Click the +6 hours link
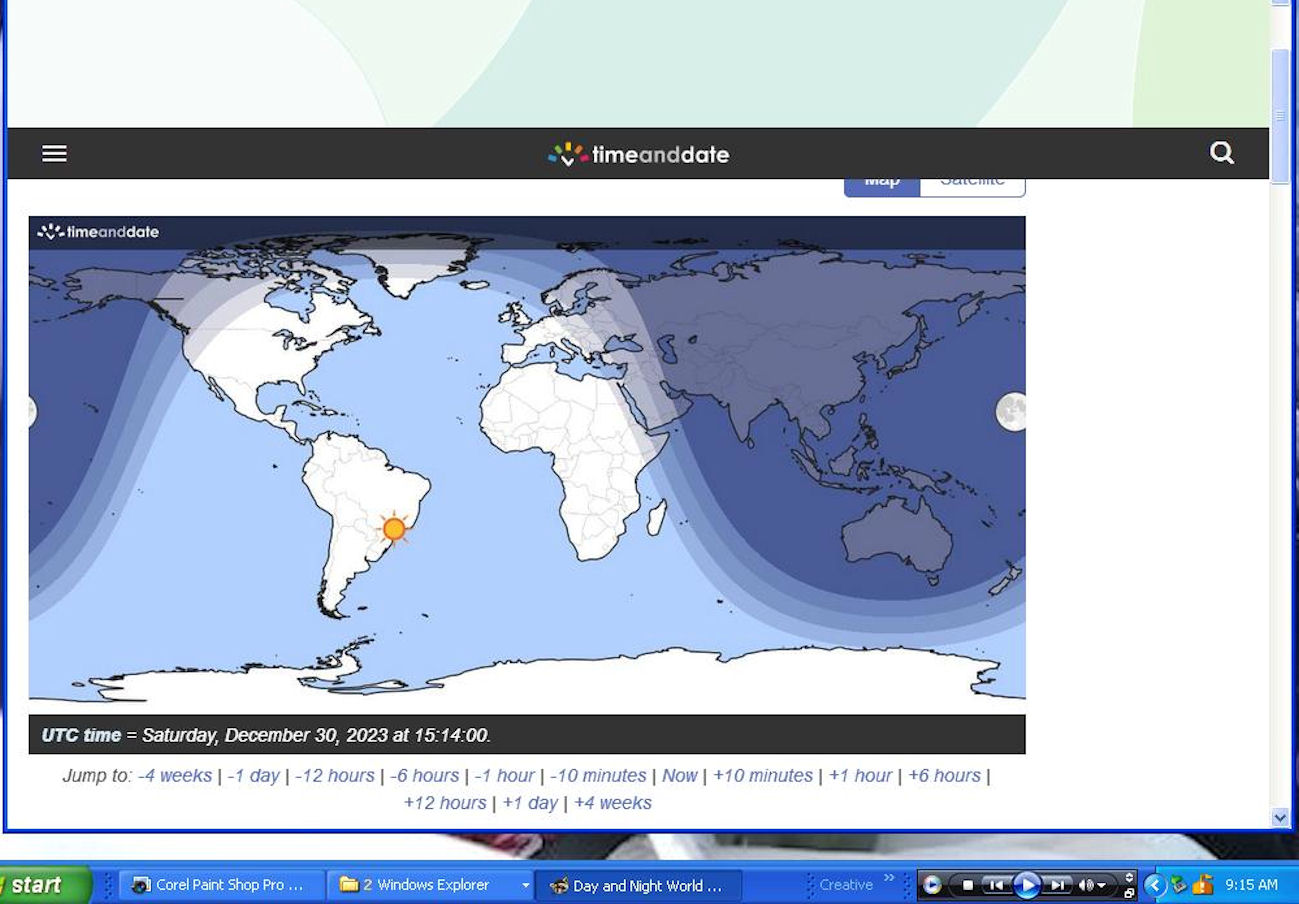Viewport: 1299px width, 904px height. (943, 776)
